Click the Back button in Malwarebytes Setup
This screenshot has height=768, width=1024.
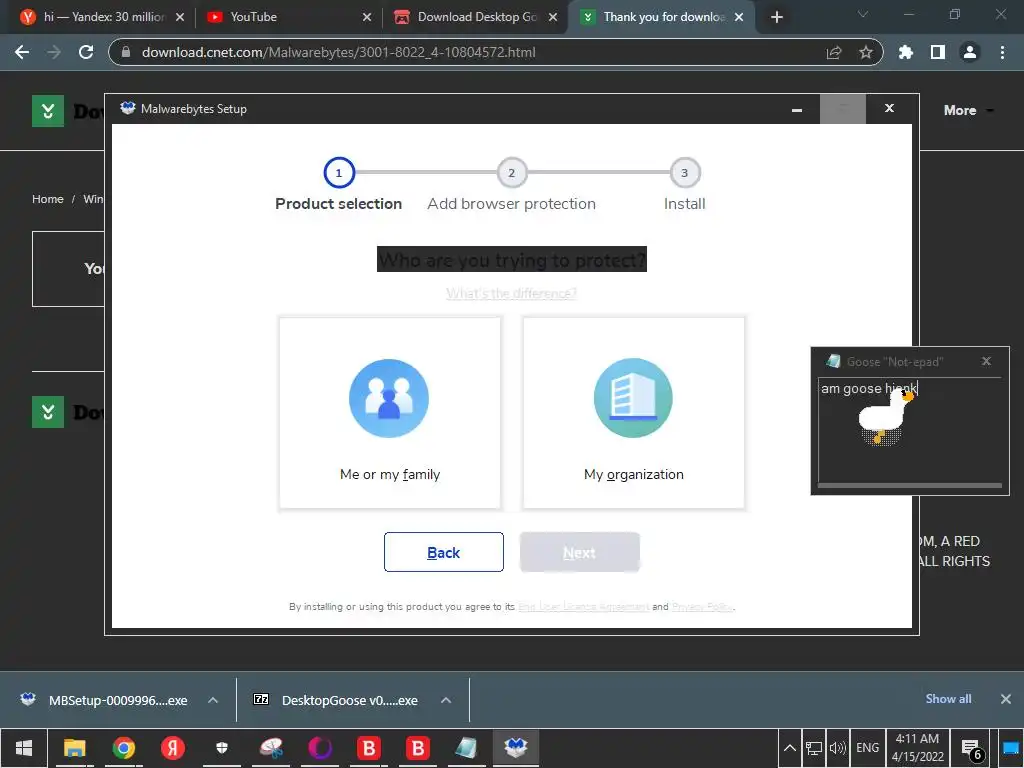click(443, 552)
